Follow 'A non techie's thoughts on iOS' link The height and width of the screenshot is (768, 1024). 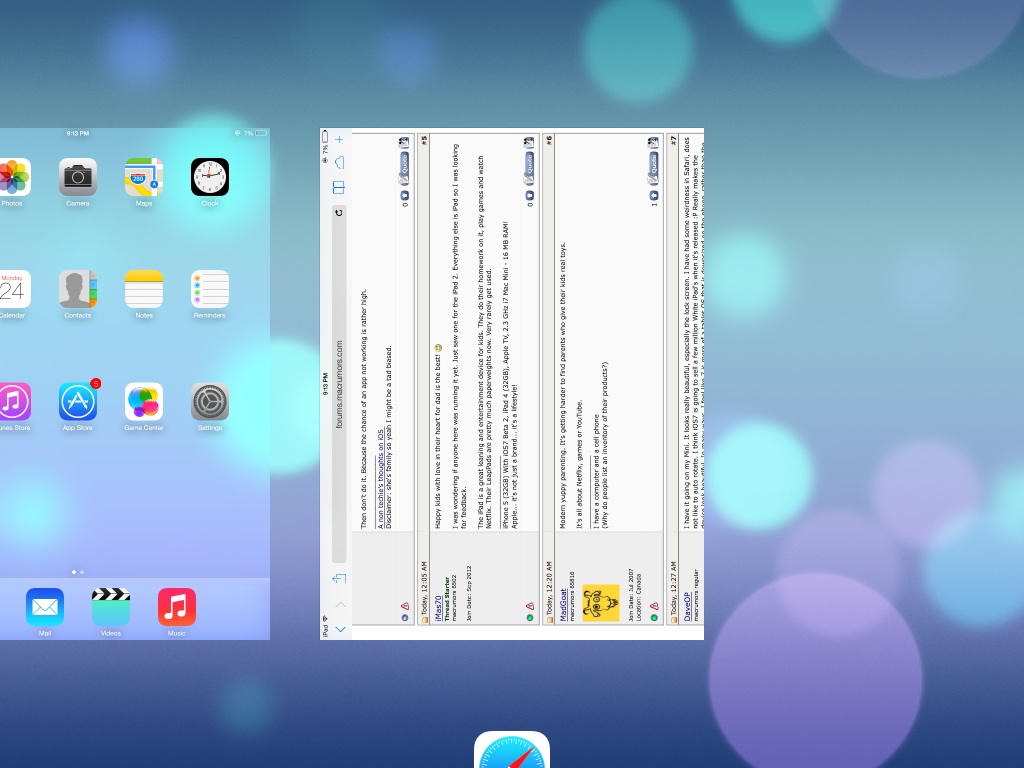click(x=380, y=478)
